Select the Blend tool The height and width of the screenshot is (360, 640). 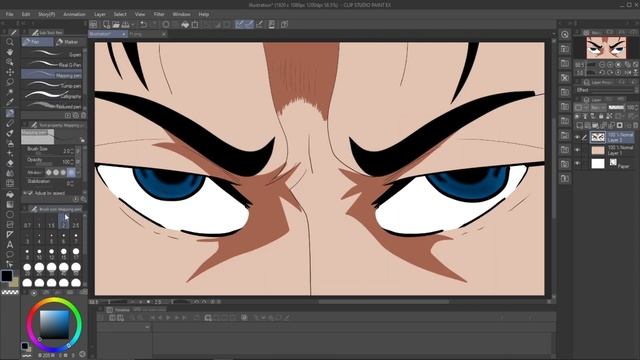10,173
